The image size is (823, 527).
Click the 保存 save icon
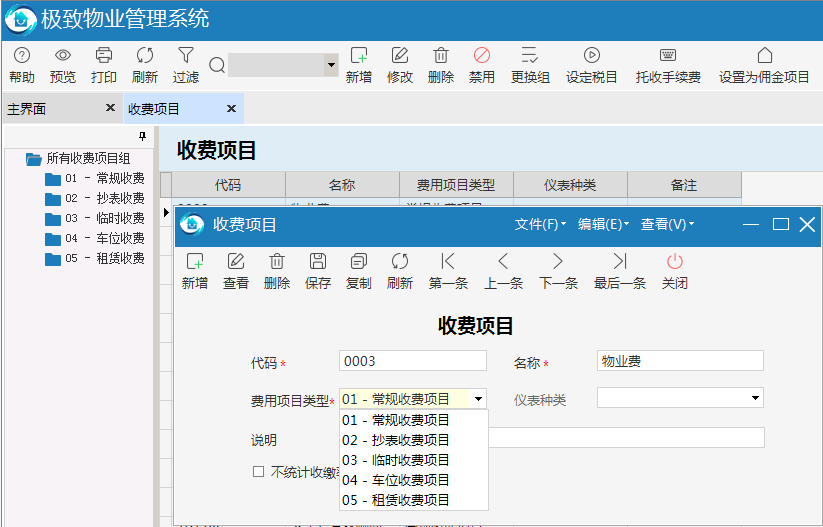click(318, 261)
